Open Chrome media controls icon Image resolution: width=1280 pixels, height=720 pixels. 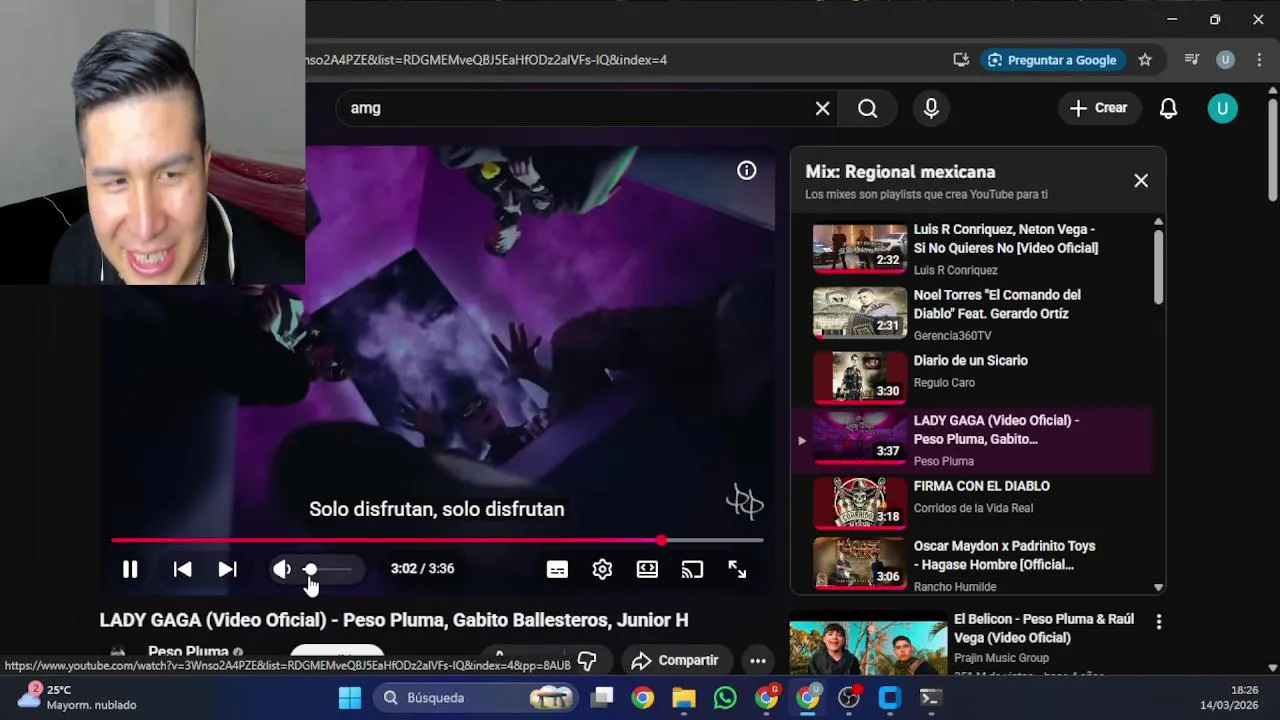click(x=1191, y=60)
